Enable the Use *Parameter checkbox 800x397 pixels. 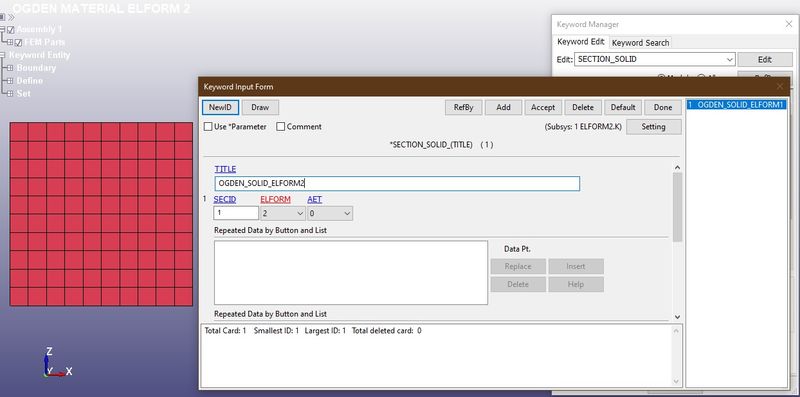208,127
